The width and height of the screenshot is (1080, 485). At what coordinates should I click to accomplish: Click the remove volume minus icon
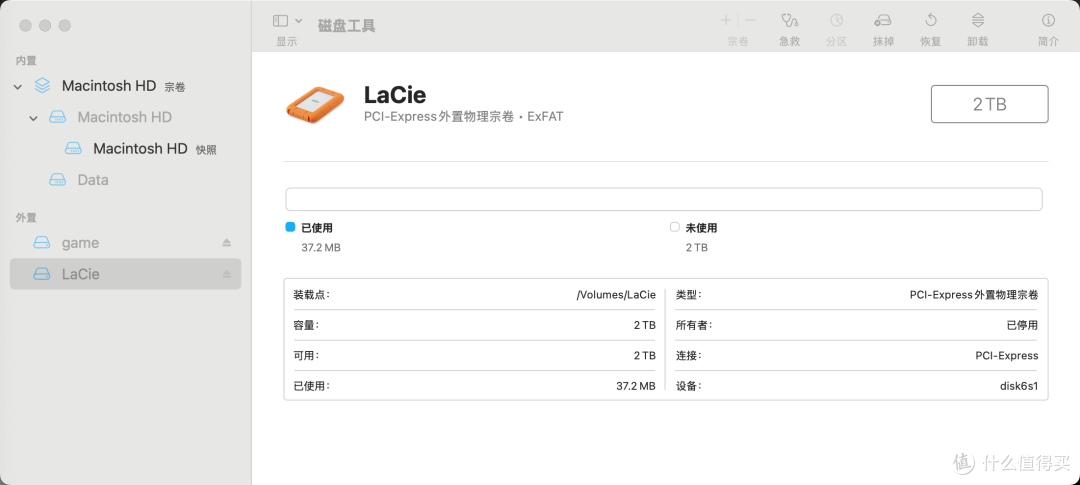pyautogui.click(x=751, y=20)
